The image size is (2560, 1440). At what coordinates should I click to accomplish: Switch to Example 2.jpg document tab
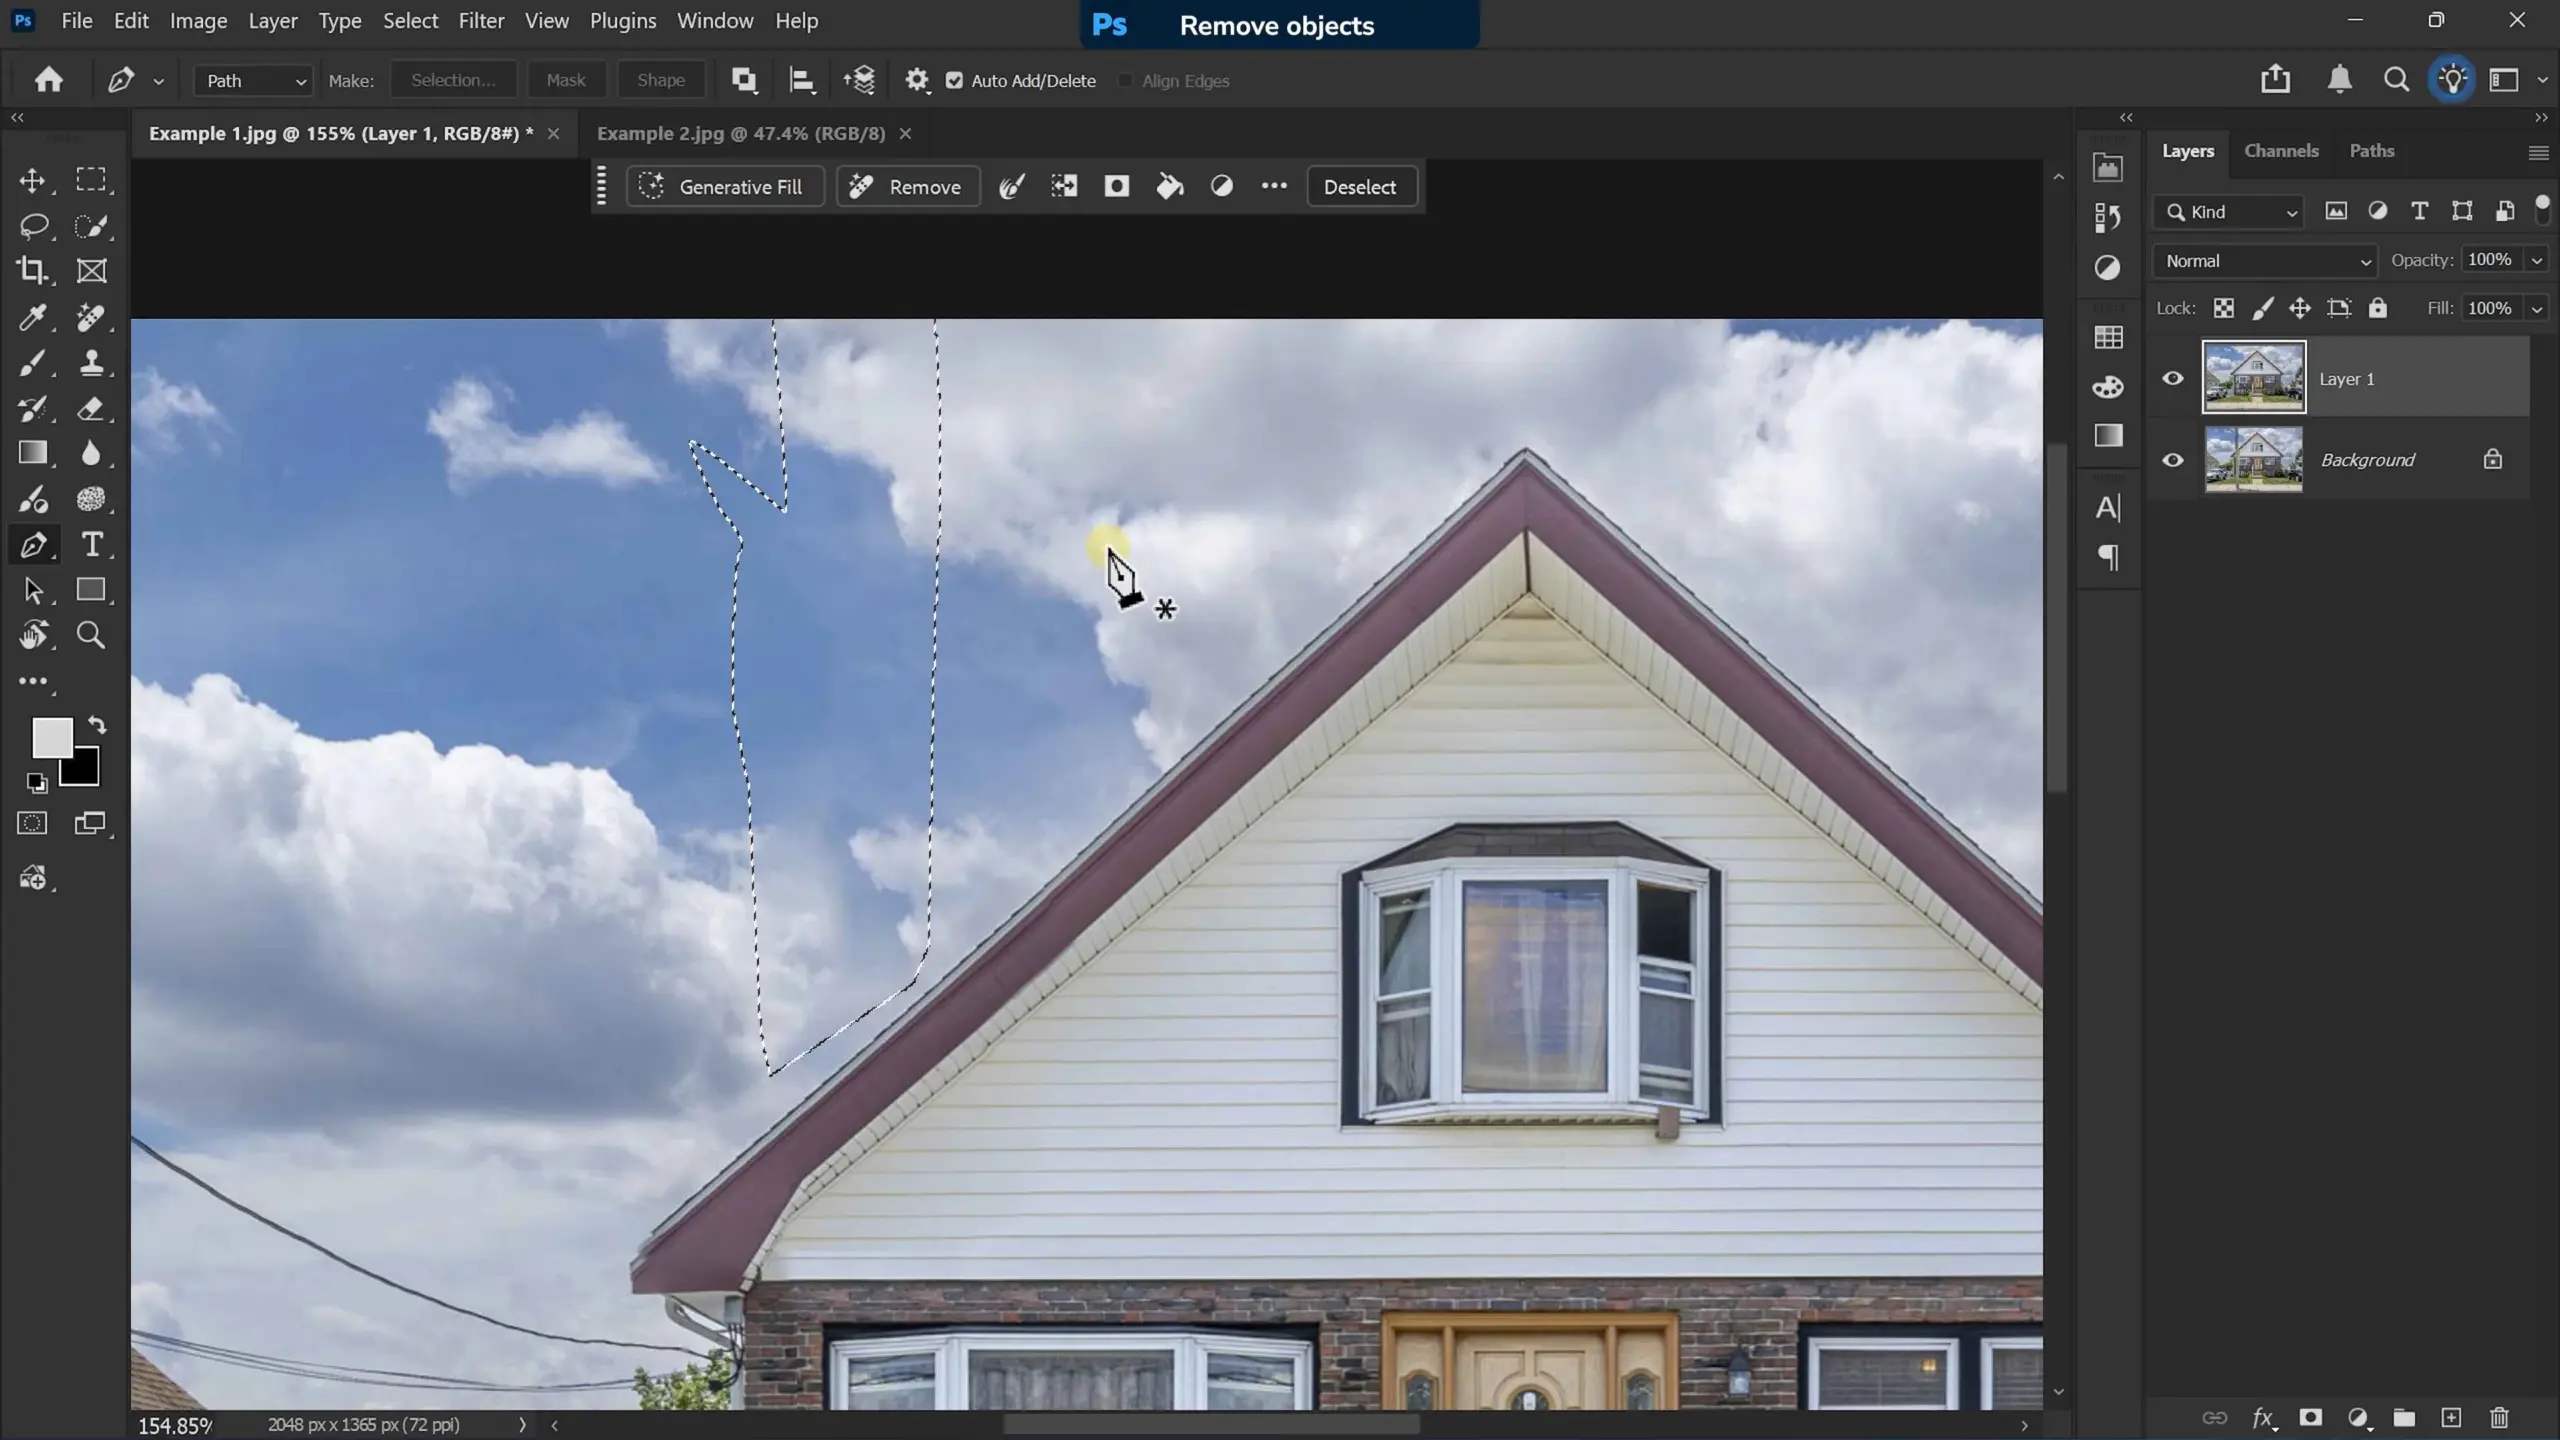[x=741, y=133]
